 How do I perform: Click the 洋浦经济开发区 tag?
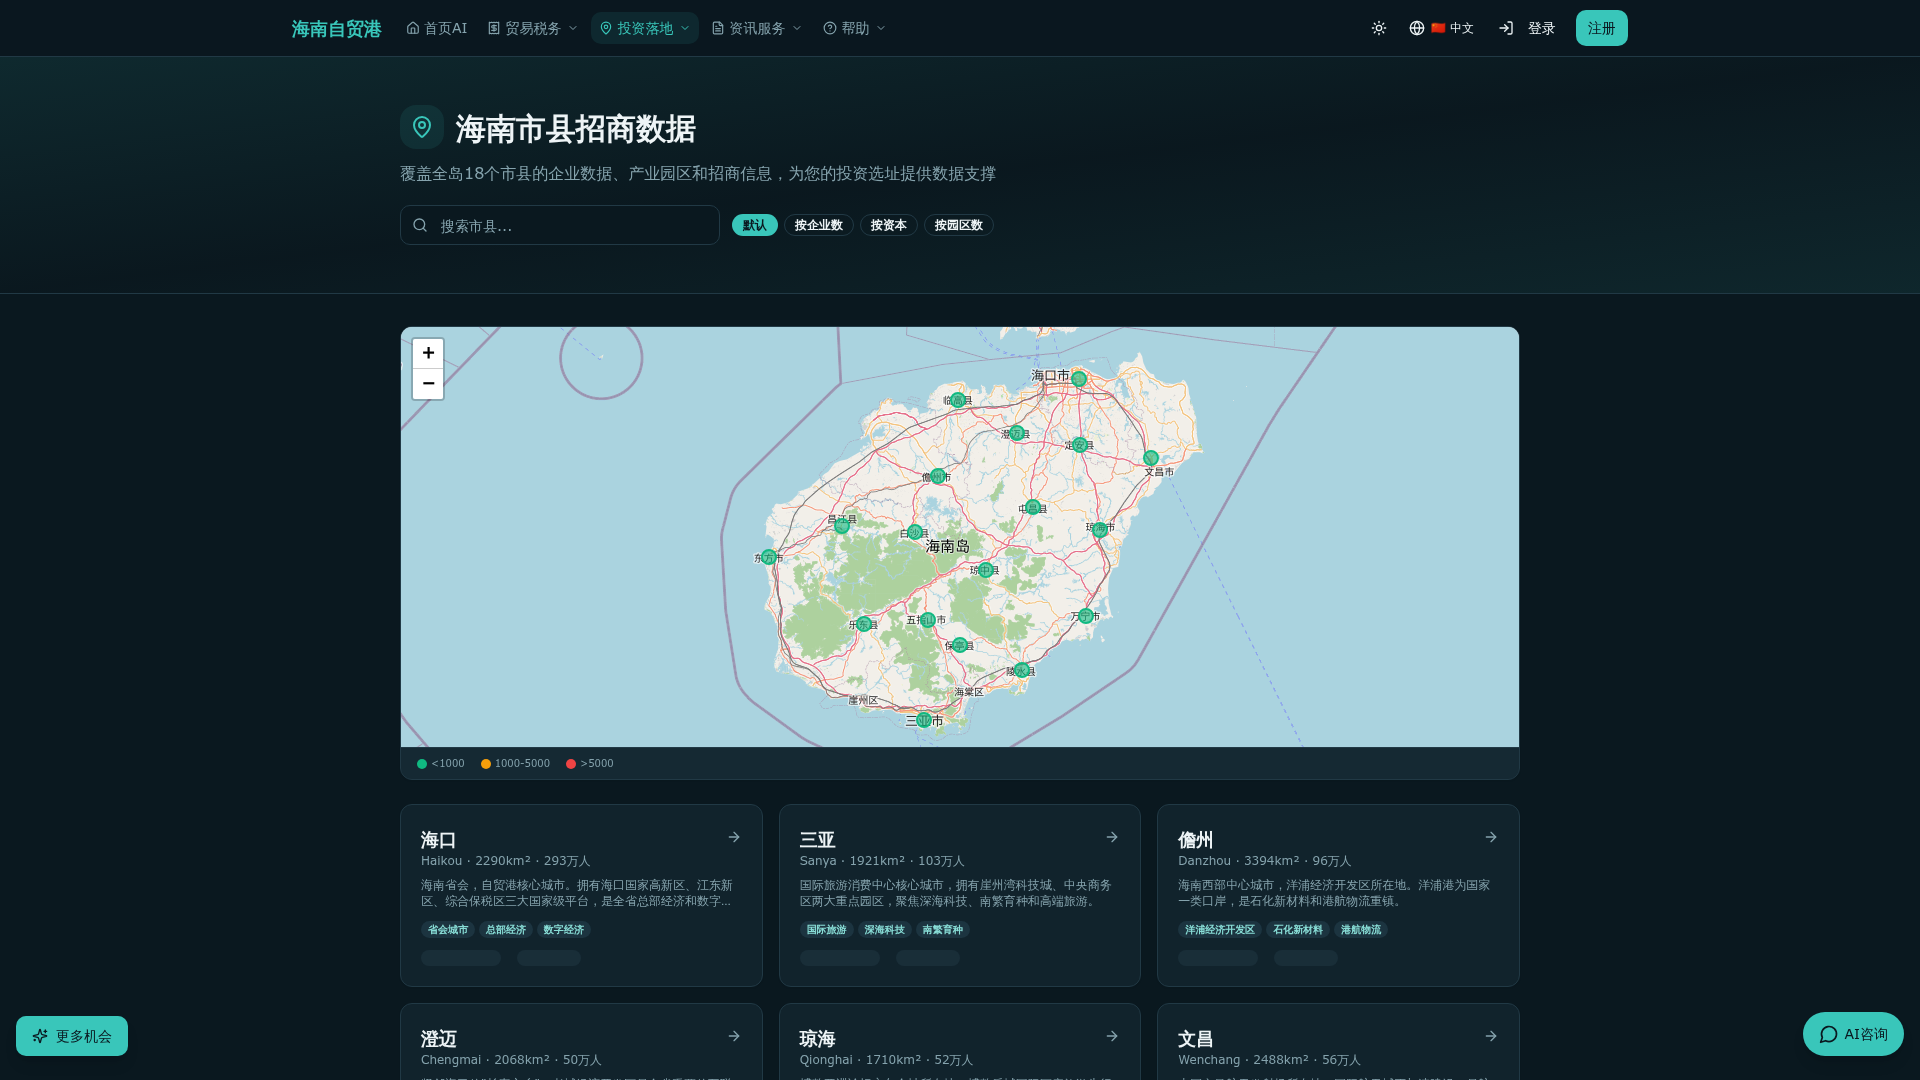tap(1220, 930)
